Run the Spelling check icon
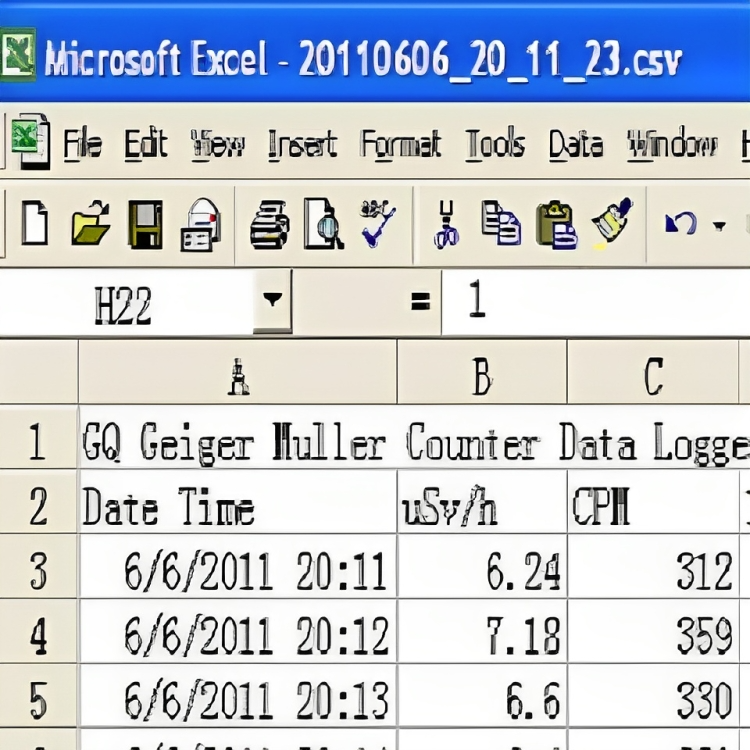This screenshot has width=750, height=750. [378, 223]
